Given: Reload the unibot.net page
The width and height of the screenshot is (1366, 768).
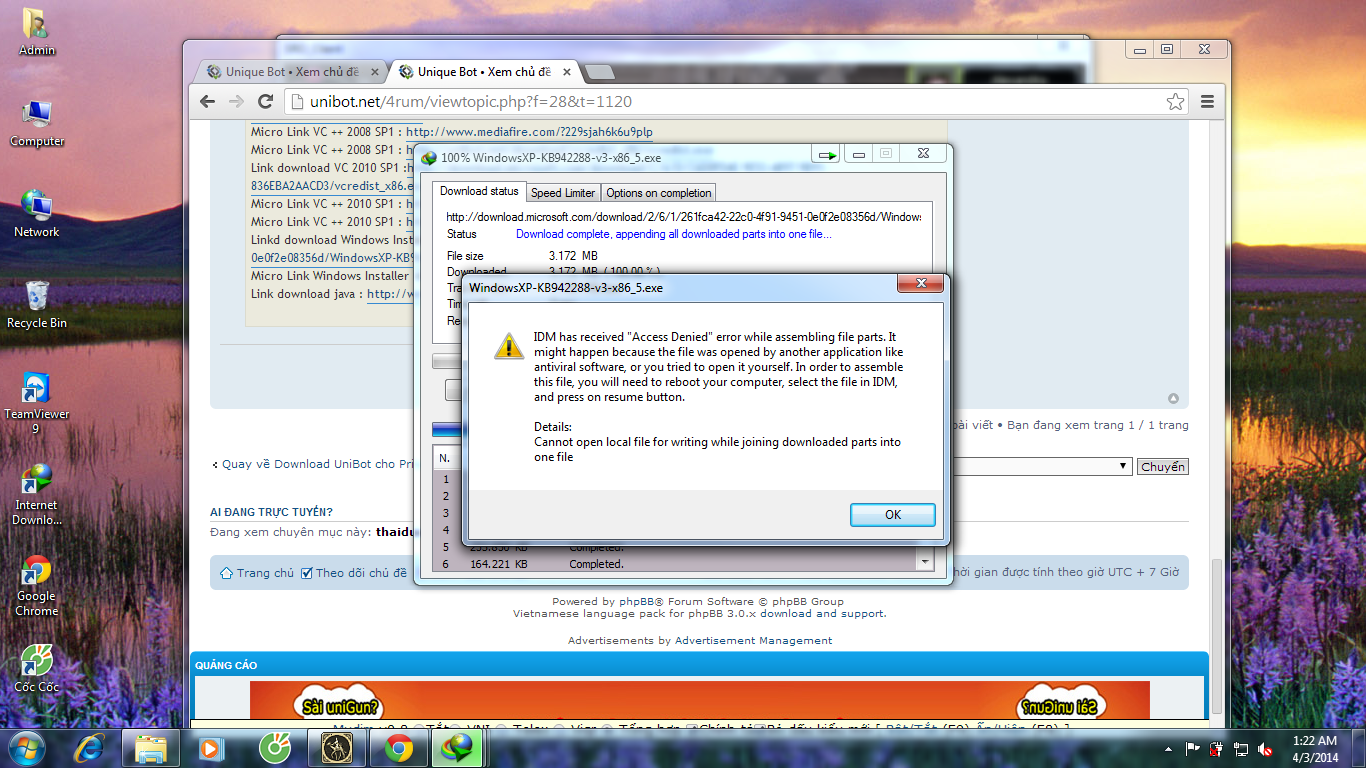Looking at the screenshot, I should (265, 101).
